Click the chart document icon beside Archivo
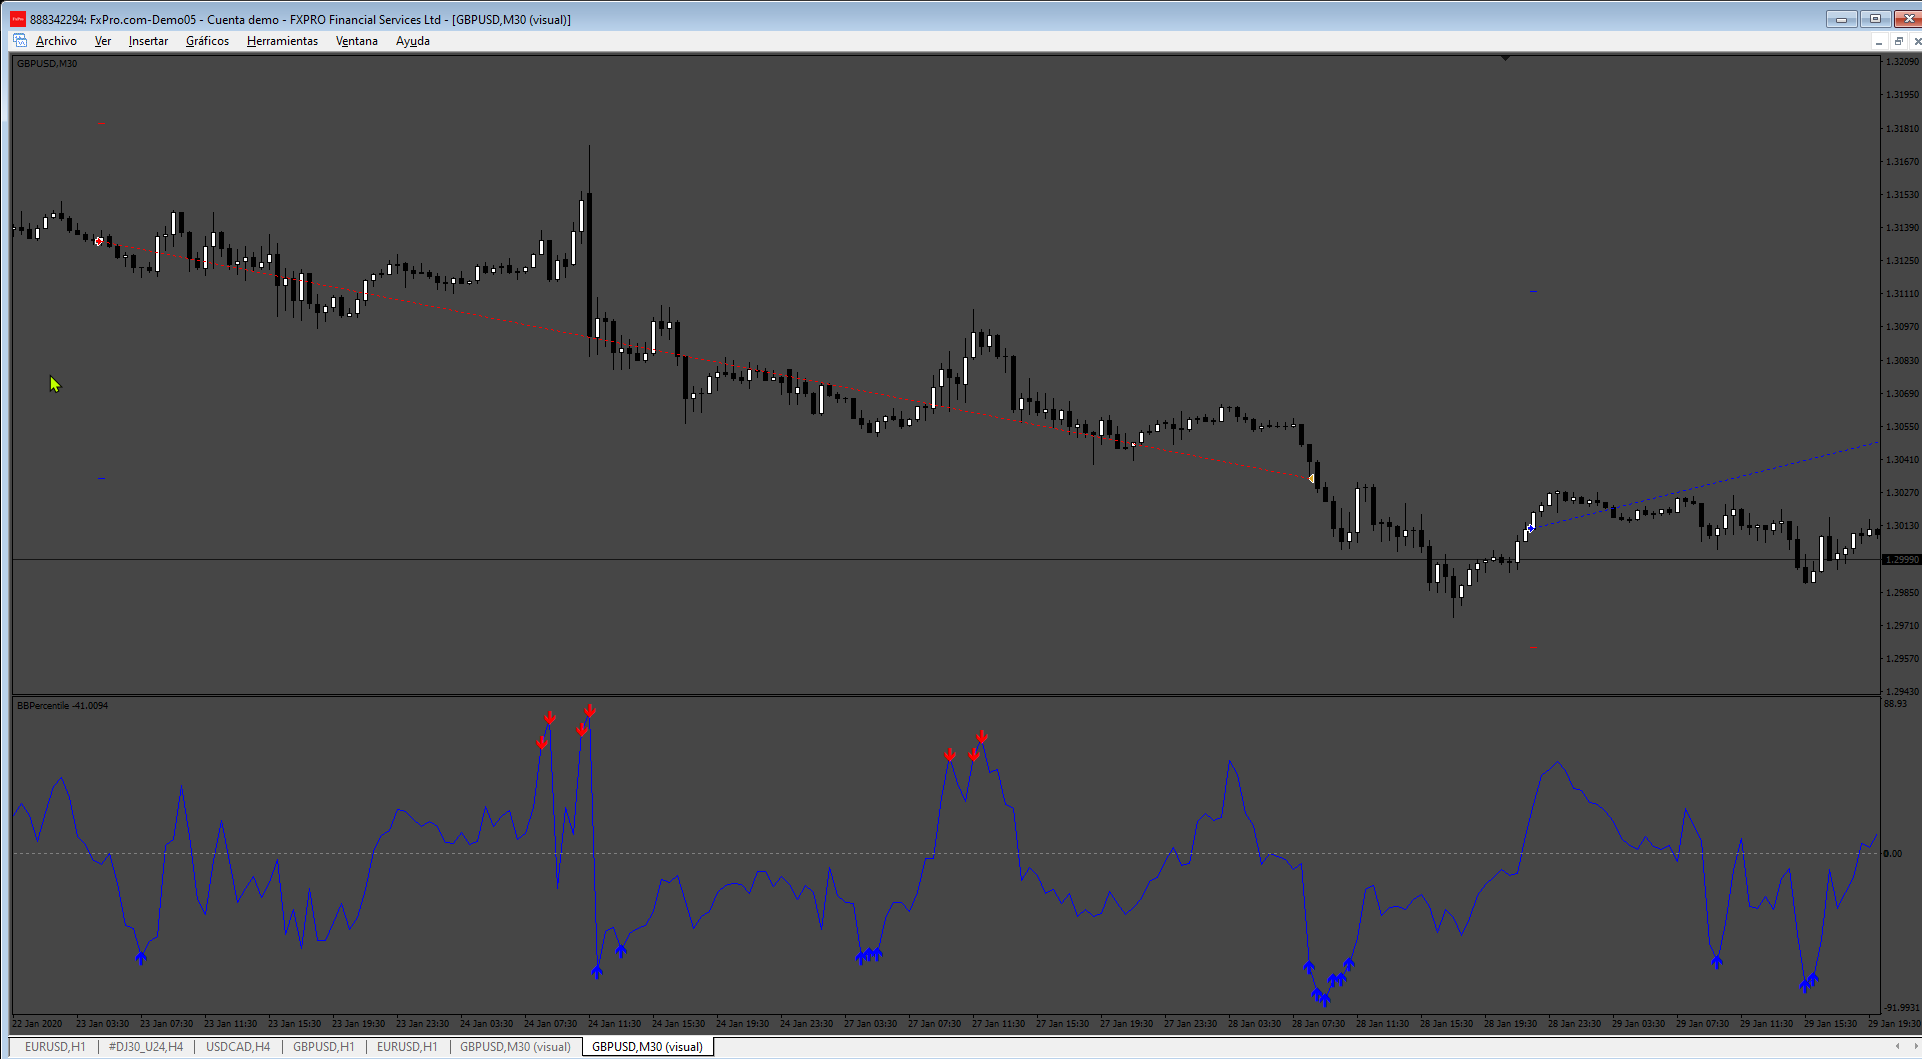 20,41
